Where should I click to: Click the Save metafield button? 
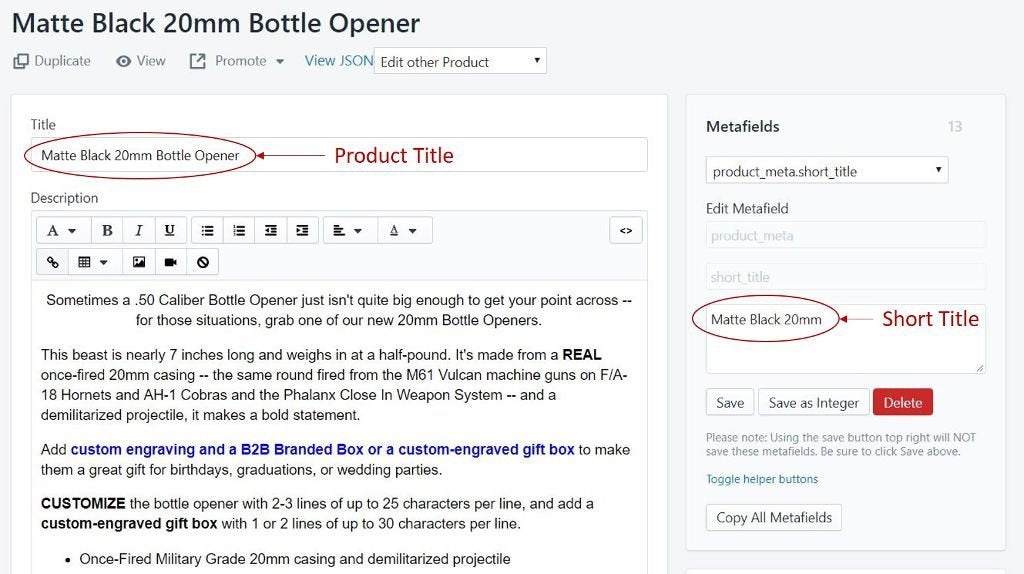tap(729, 402)
